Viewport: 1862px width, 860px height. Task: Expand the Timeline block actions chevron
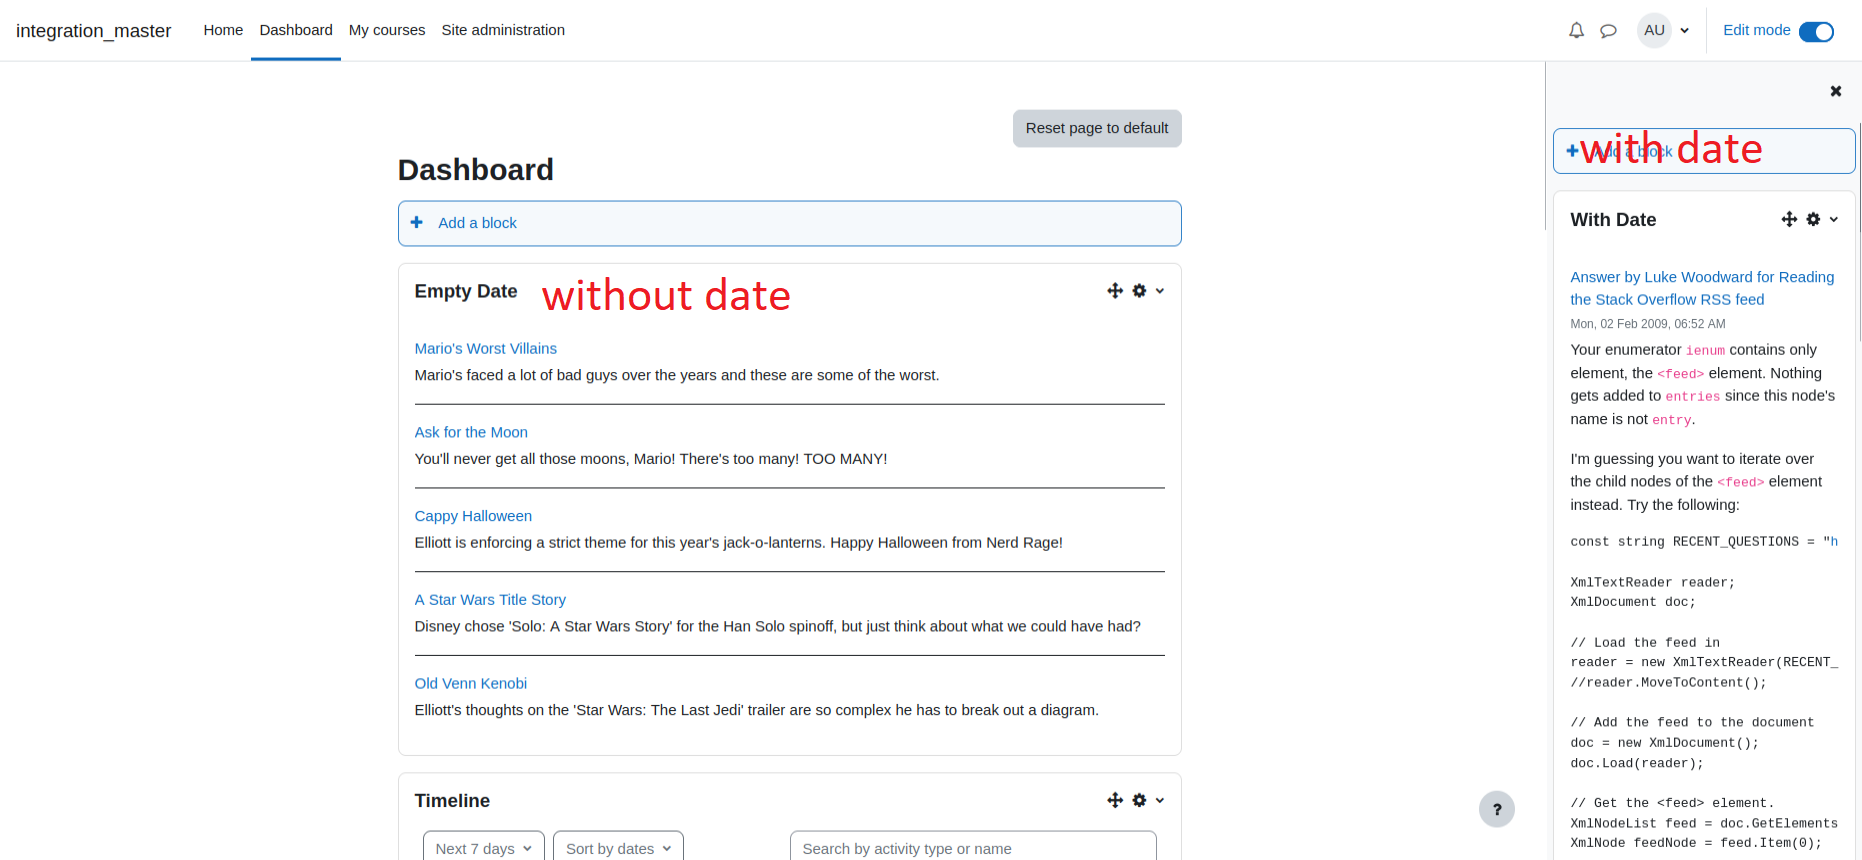[x=1160, y=800]
